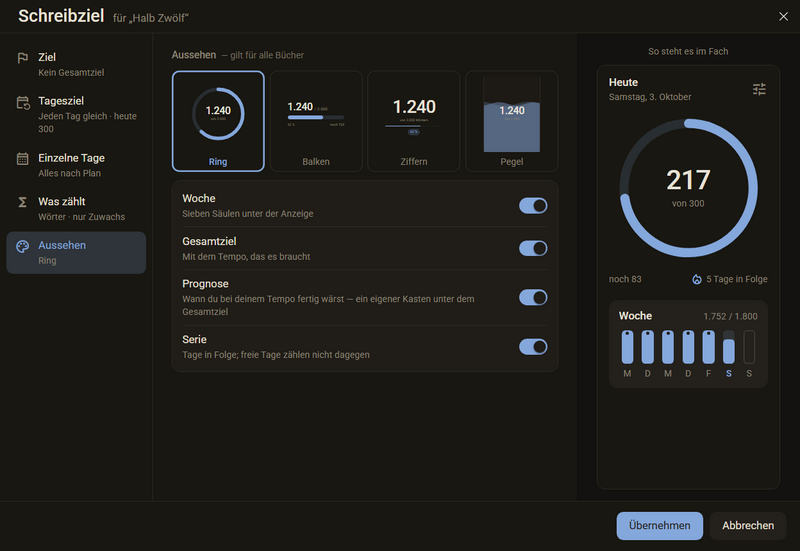The height and width of the screenshot is (551, 800).
Task: Toggle the Woche switch off
Action: coord(533,206)
